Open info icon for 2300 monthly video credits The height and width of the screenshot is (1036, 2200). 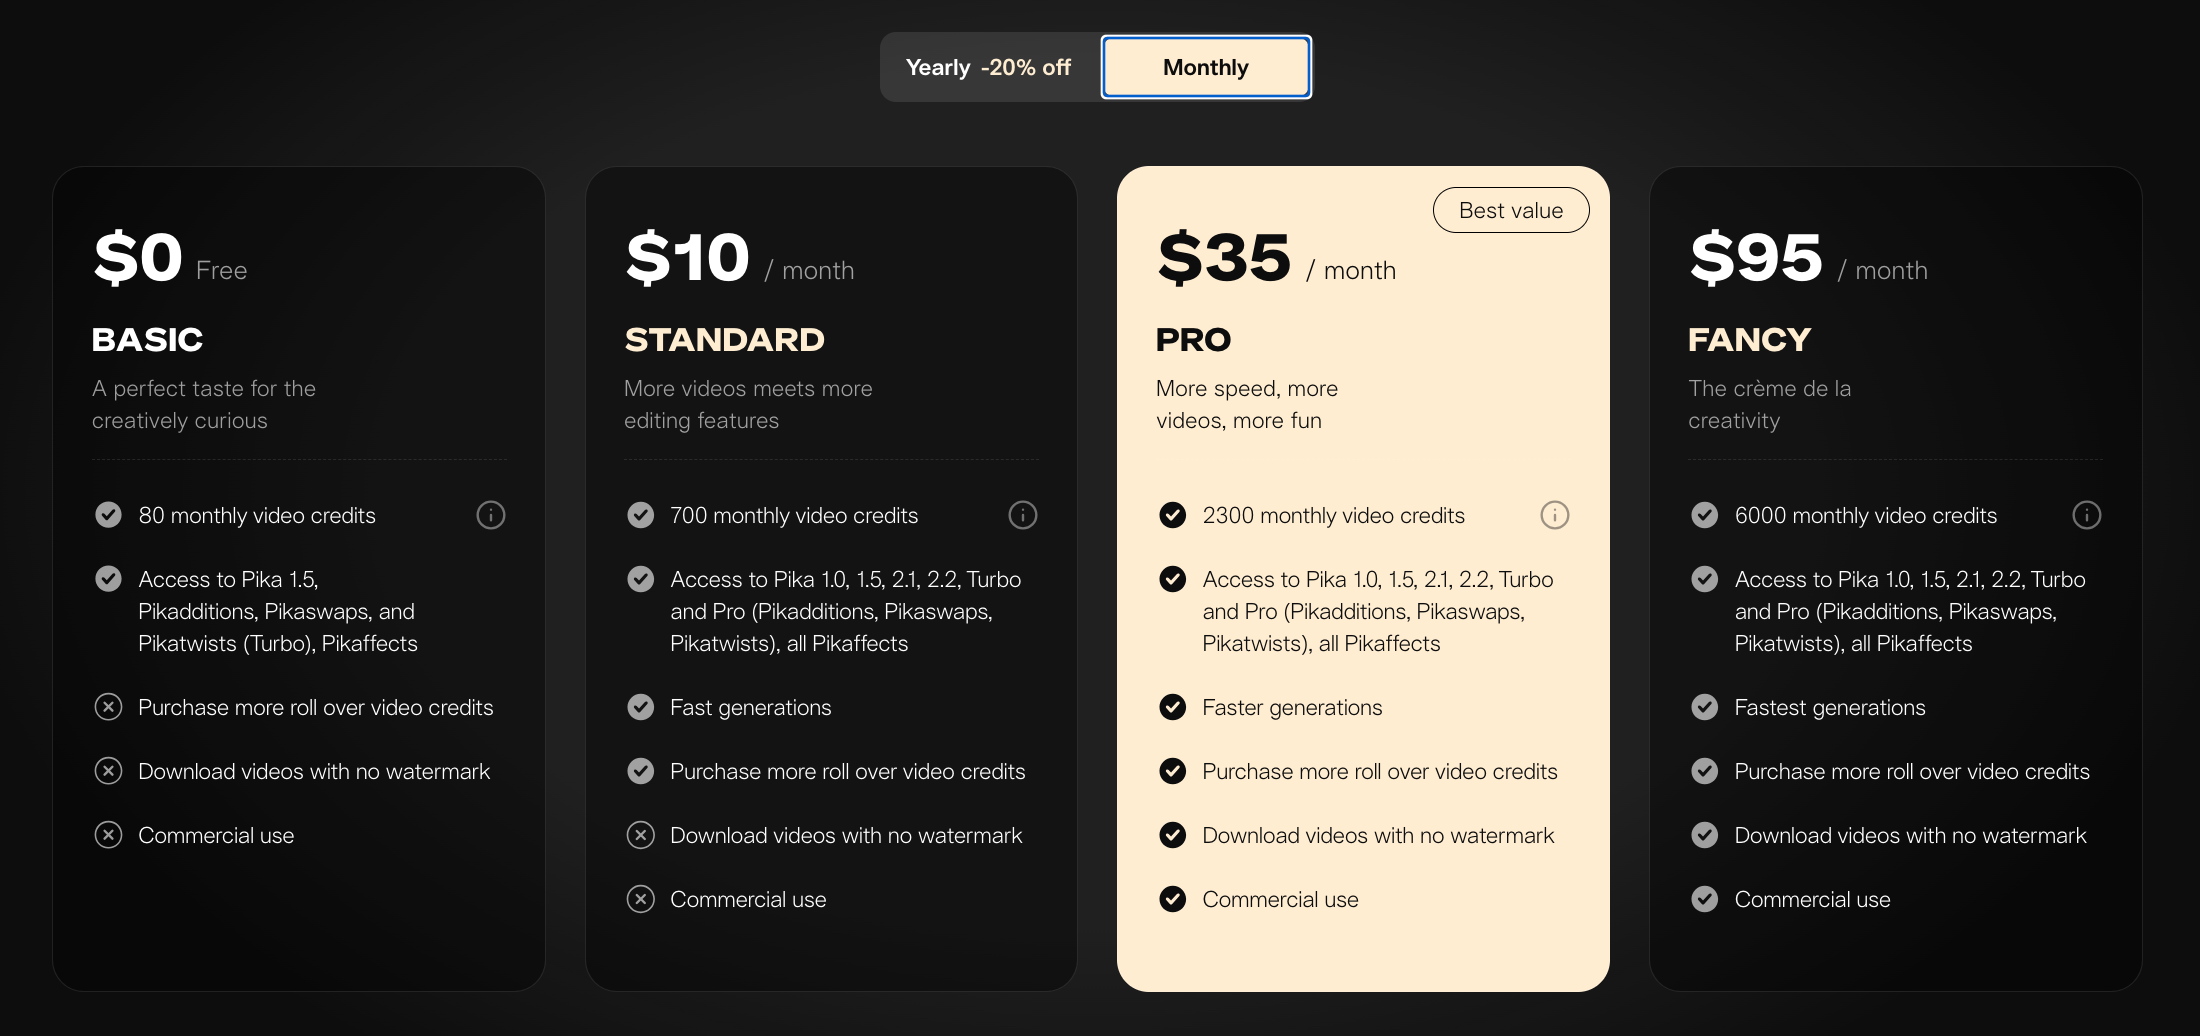point(1554,515)
